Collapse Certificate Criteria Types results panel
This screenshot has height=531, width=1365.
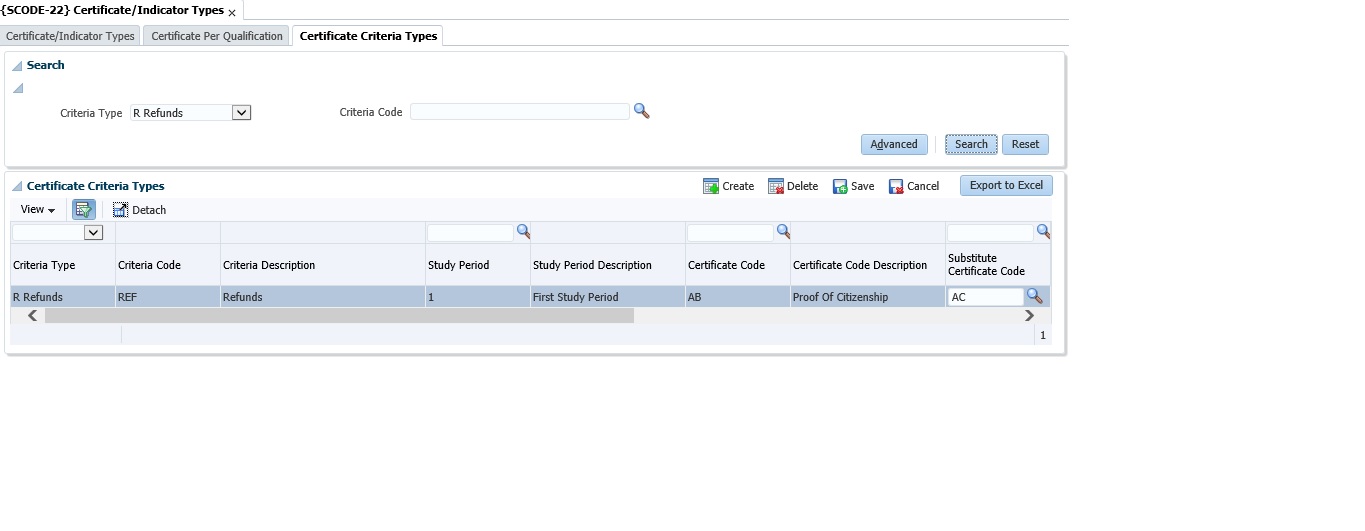pyautogui.click(x=17, y=187)
